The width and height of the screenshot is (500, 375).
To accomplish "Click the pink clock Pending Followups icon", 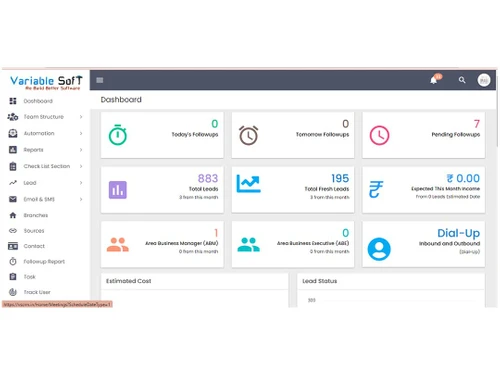I will click(x=379, y=135).
